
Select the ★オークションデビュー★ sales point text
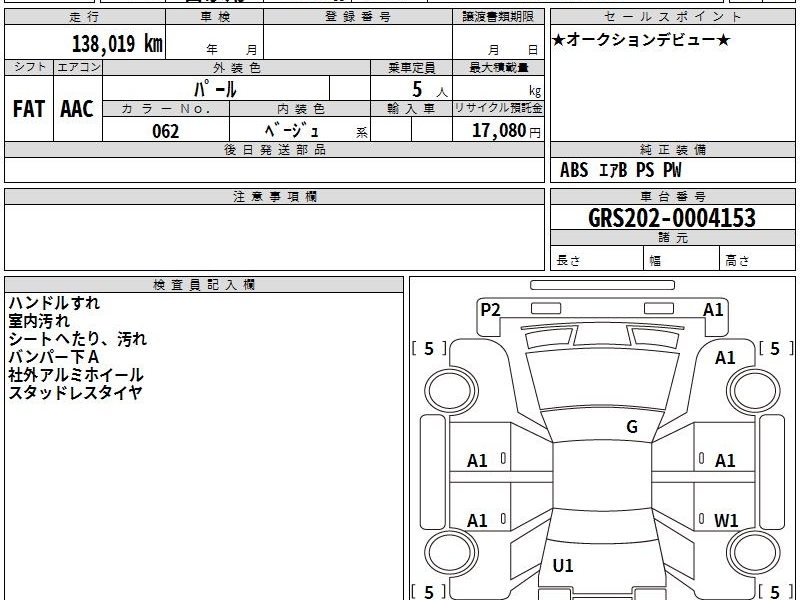pos(641,40)
